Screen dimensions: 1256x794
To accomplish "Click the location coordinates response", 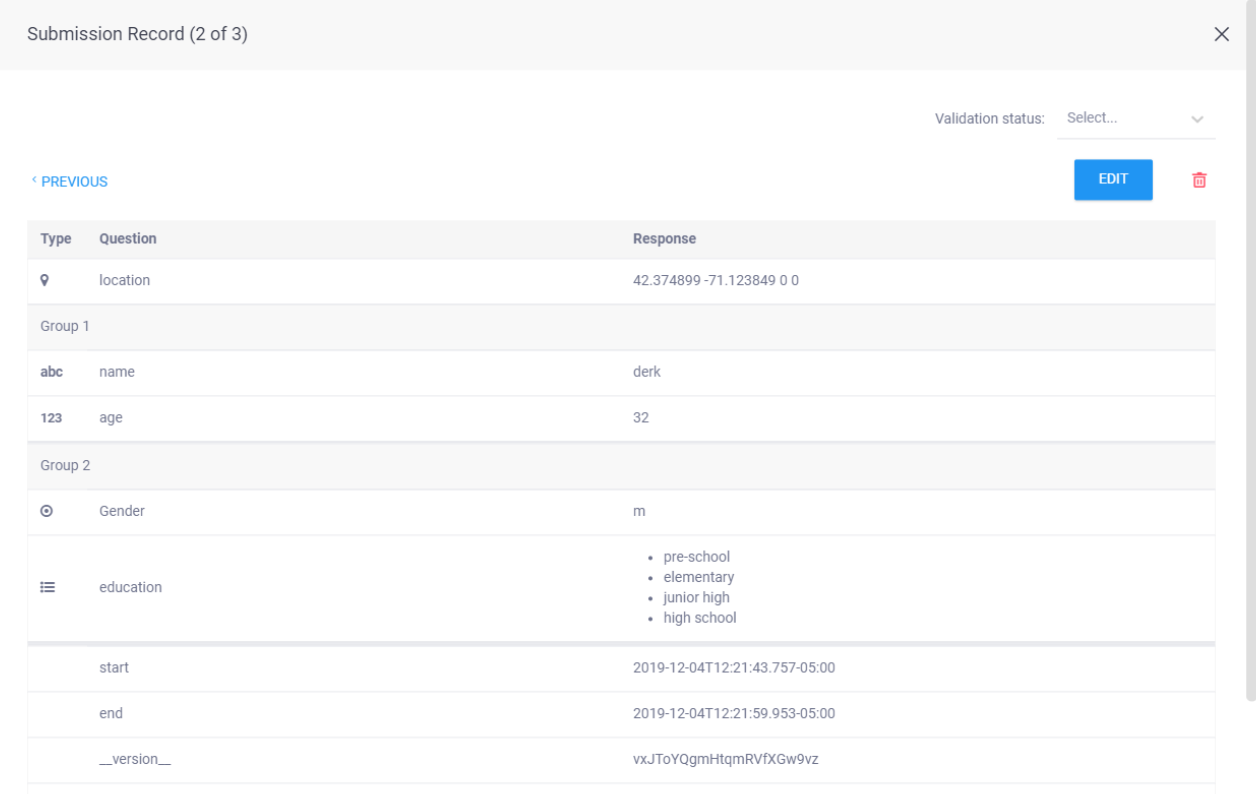I will [x=716, y=281].
